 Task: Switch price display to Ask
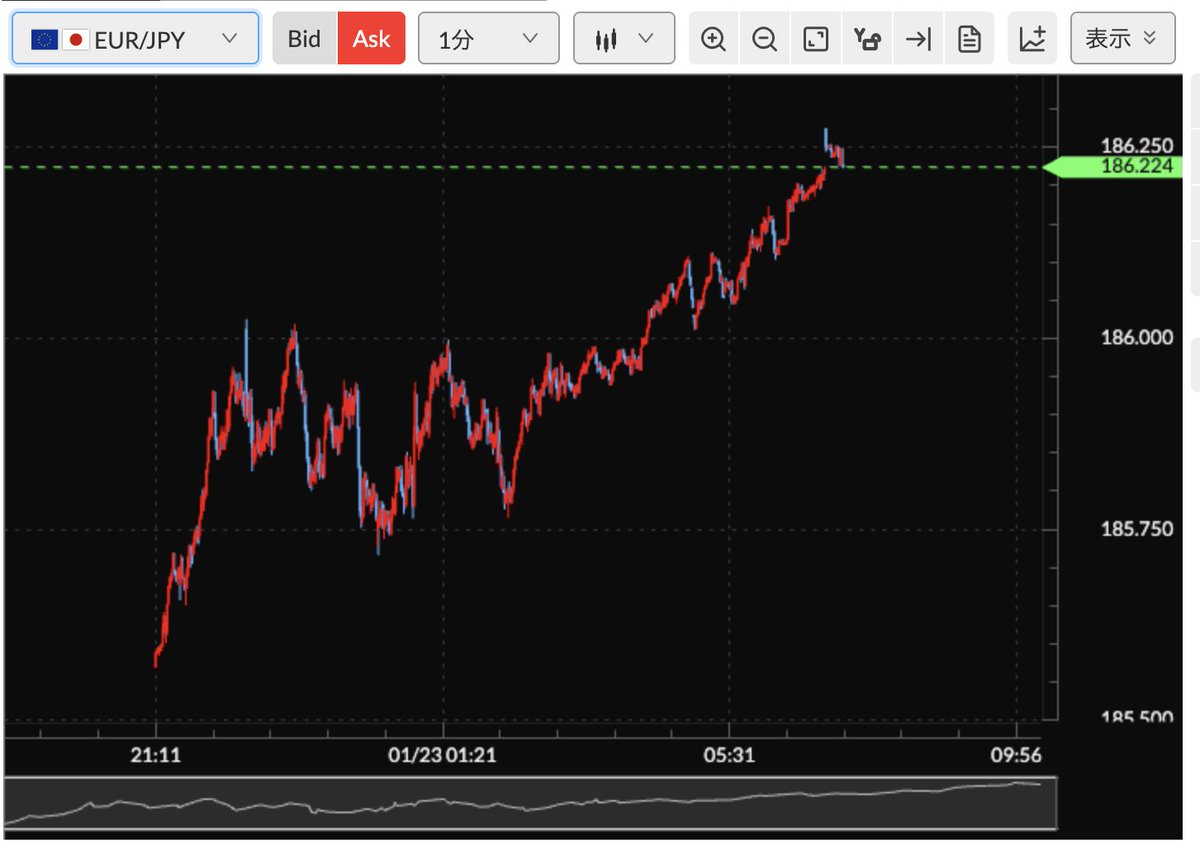point(371,39)
